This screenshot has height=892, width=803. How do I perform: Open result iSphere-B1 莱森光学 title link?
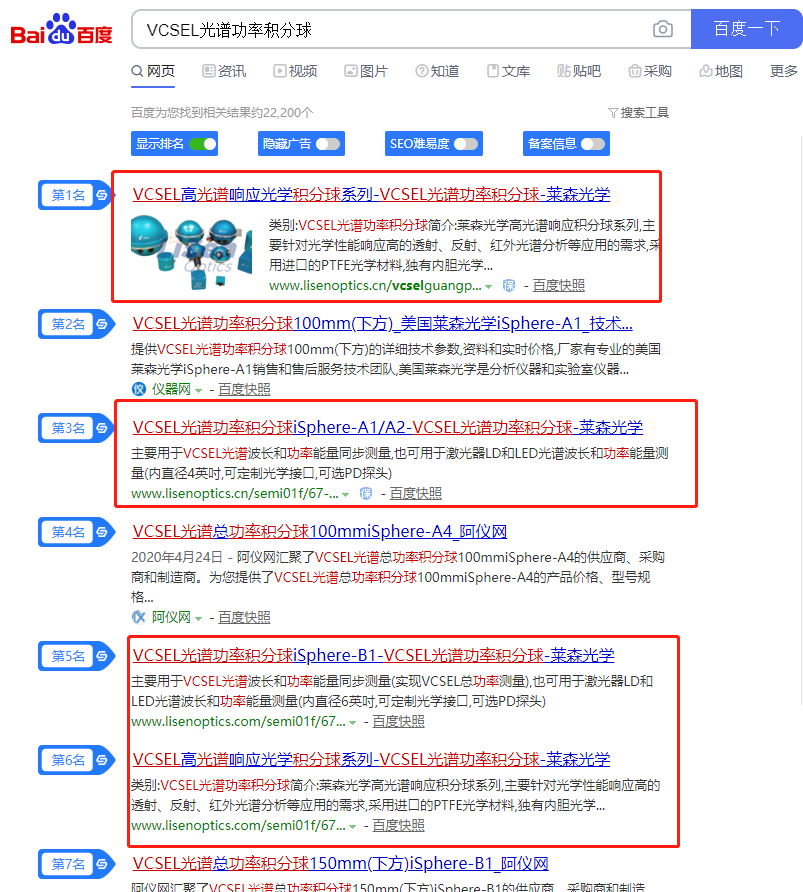(x=374, y=655)
